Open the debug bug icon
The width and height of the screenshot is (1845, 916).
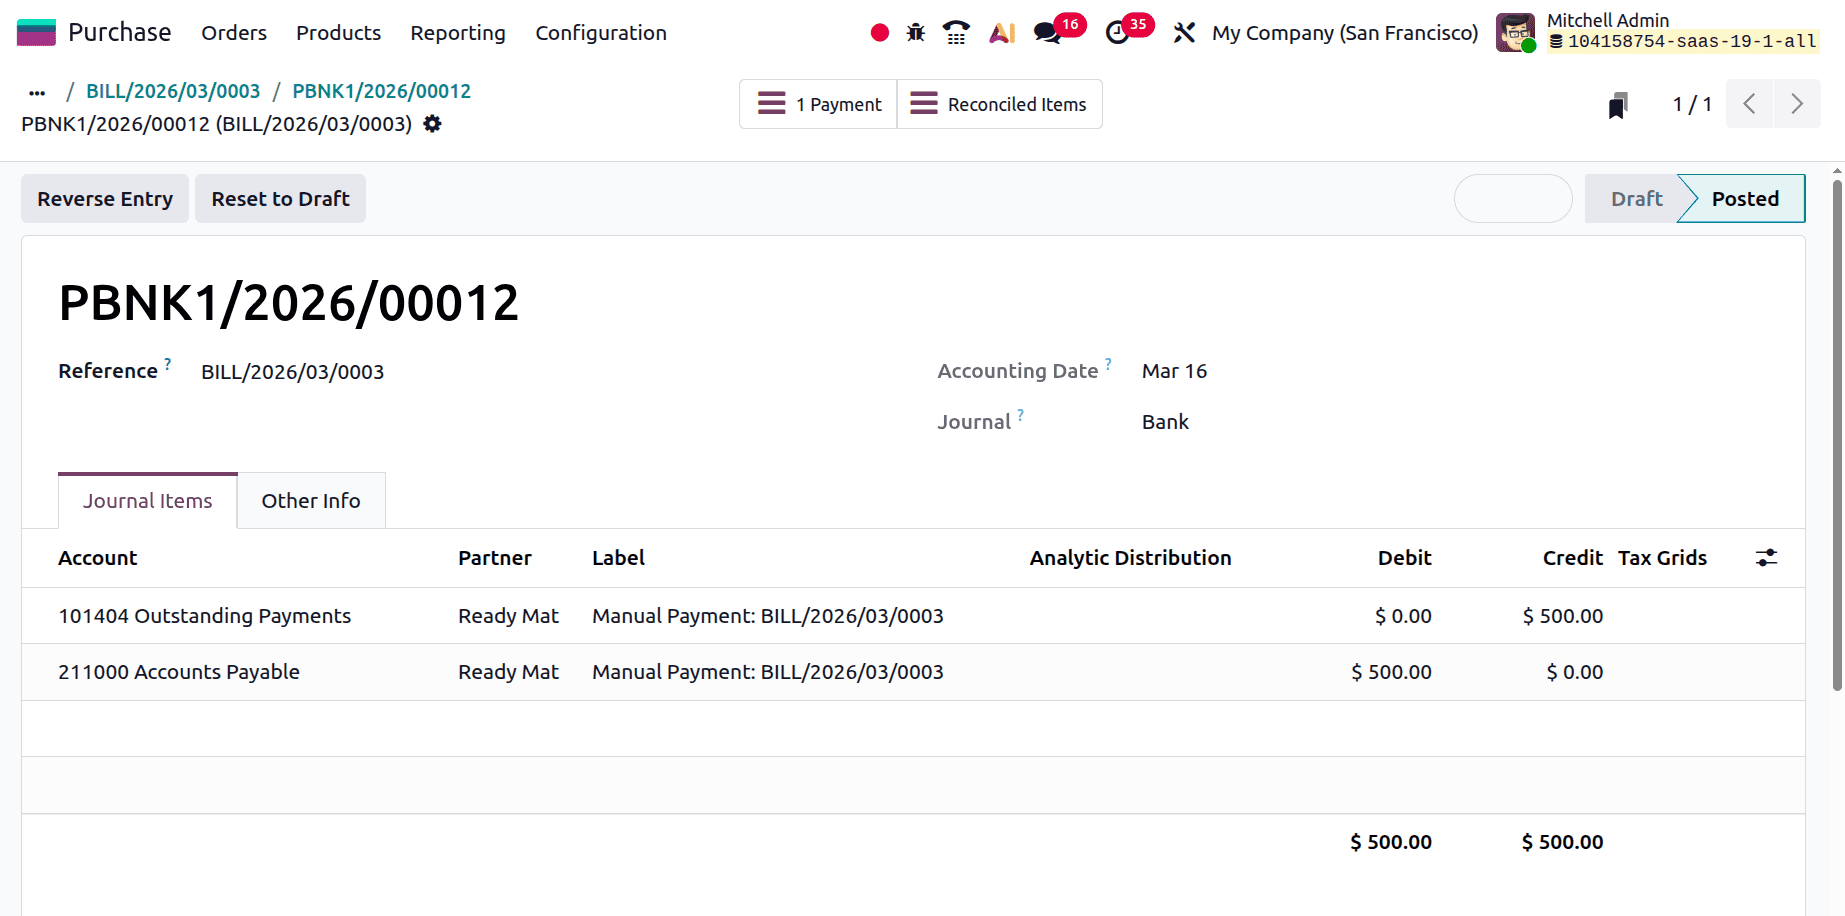[915, 32]
